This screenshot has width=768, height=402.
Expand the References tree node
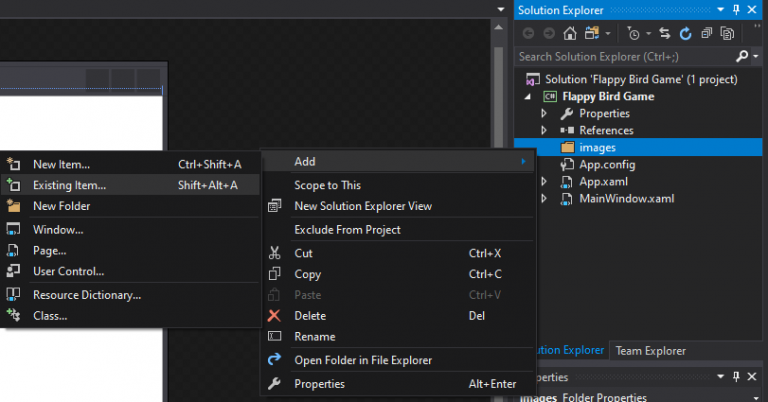(x=544, y=130)
